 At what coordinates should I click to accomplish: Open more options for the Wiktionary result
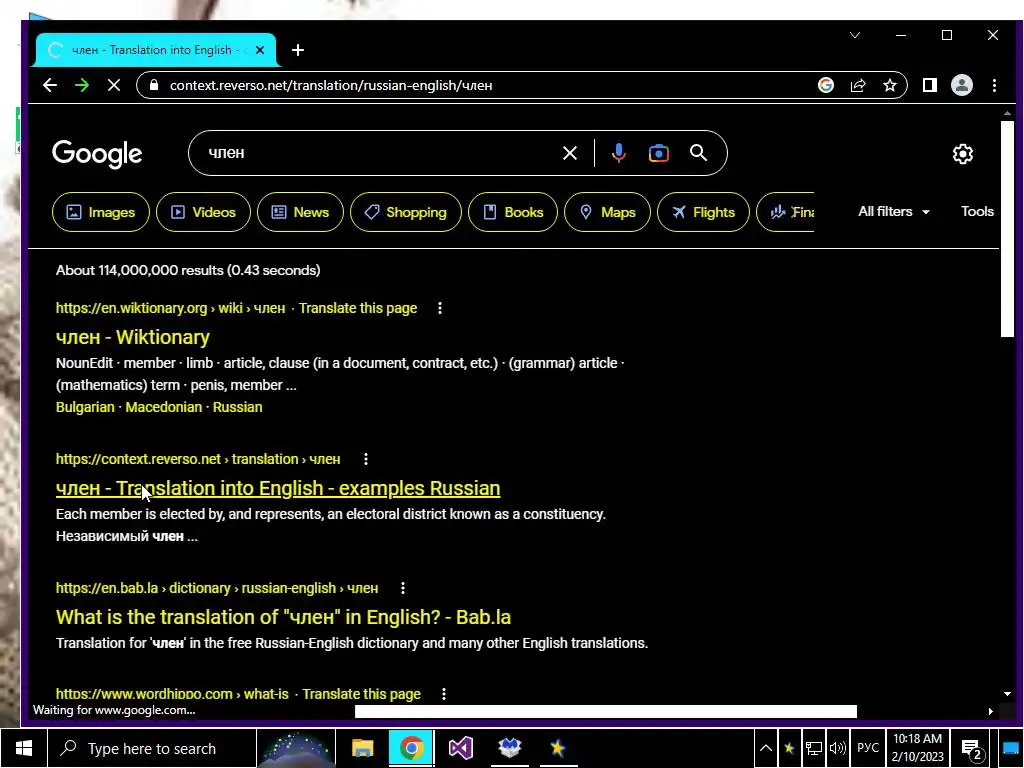click(x=440, y=308)
